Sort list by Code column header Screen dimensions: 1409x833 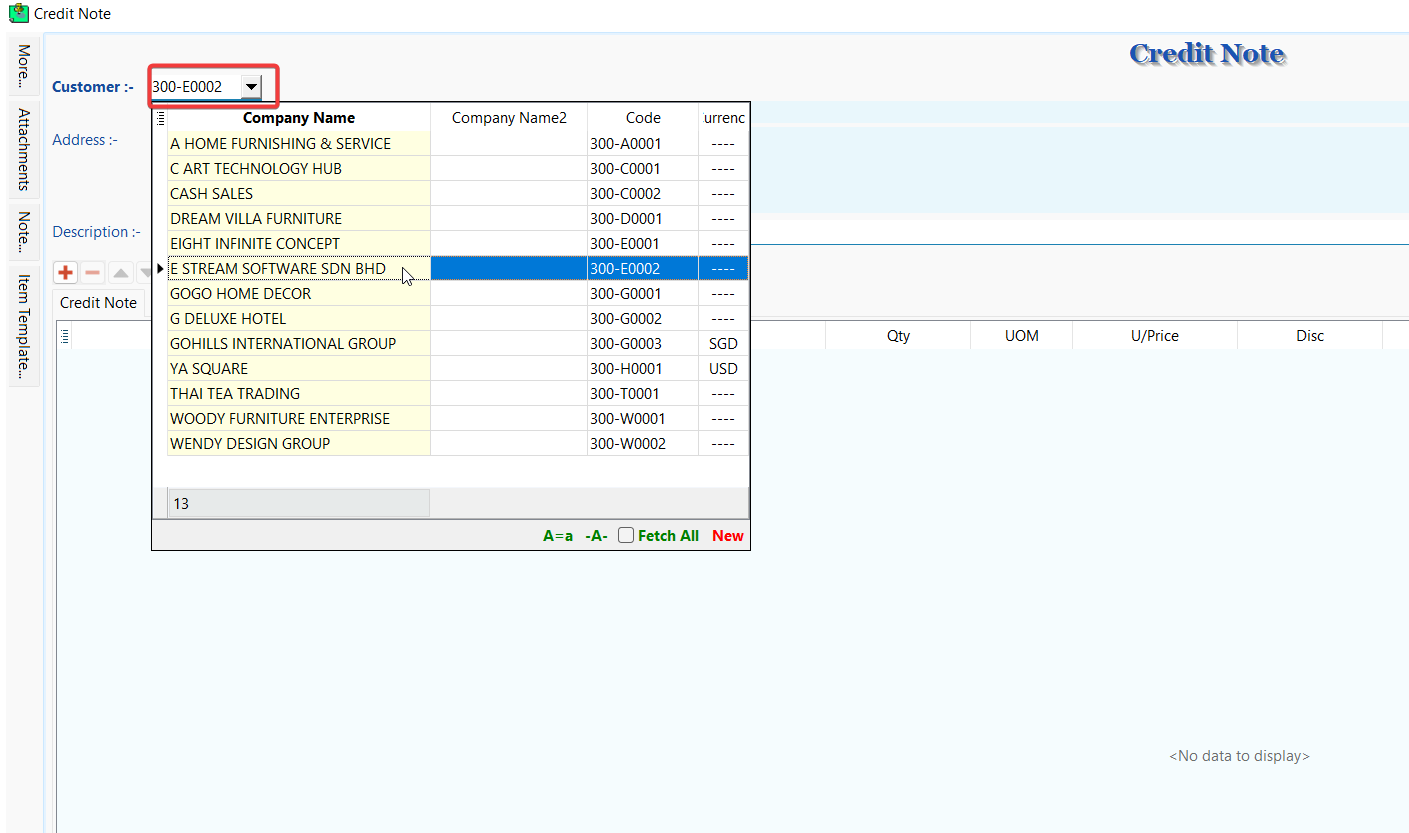[643, 118]
